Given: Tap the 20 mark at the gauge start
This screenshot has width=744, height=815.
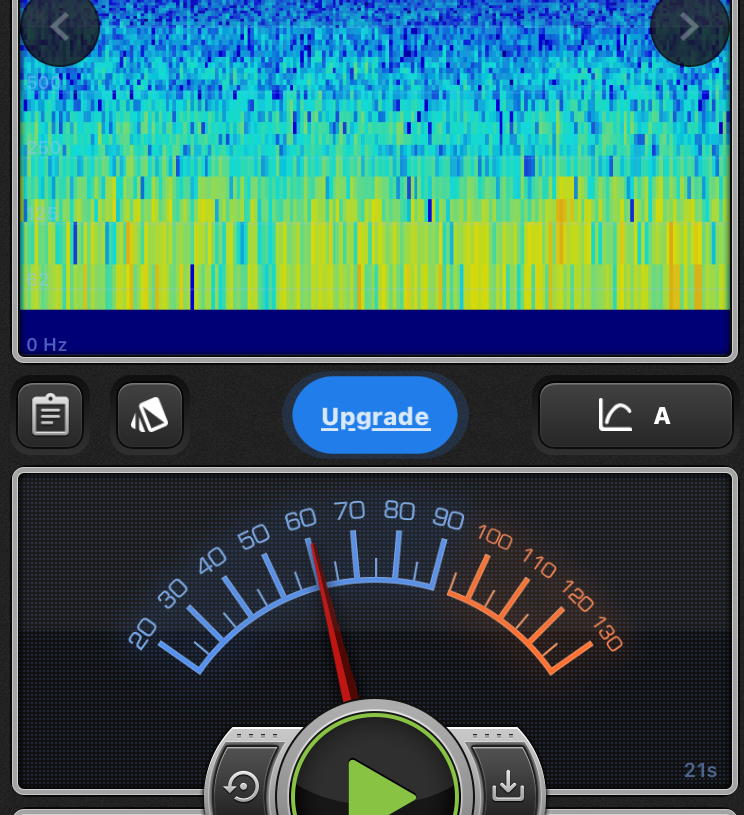Looking at the screenshot, I should coord(143,633).
